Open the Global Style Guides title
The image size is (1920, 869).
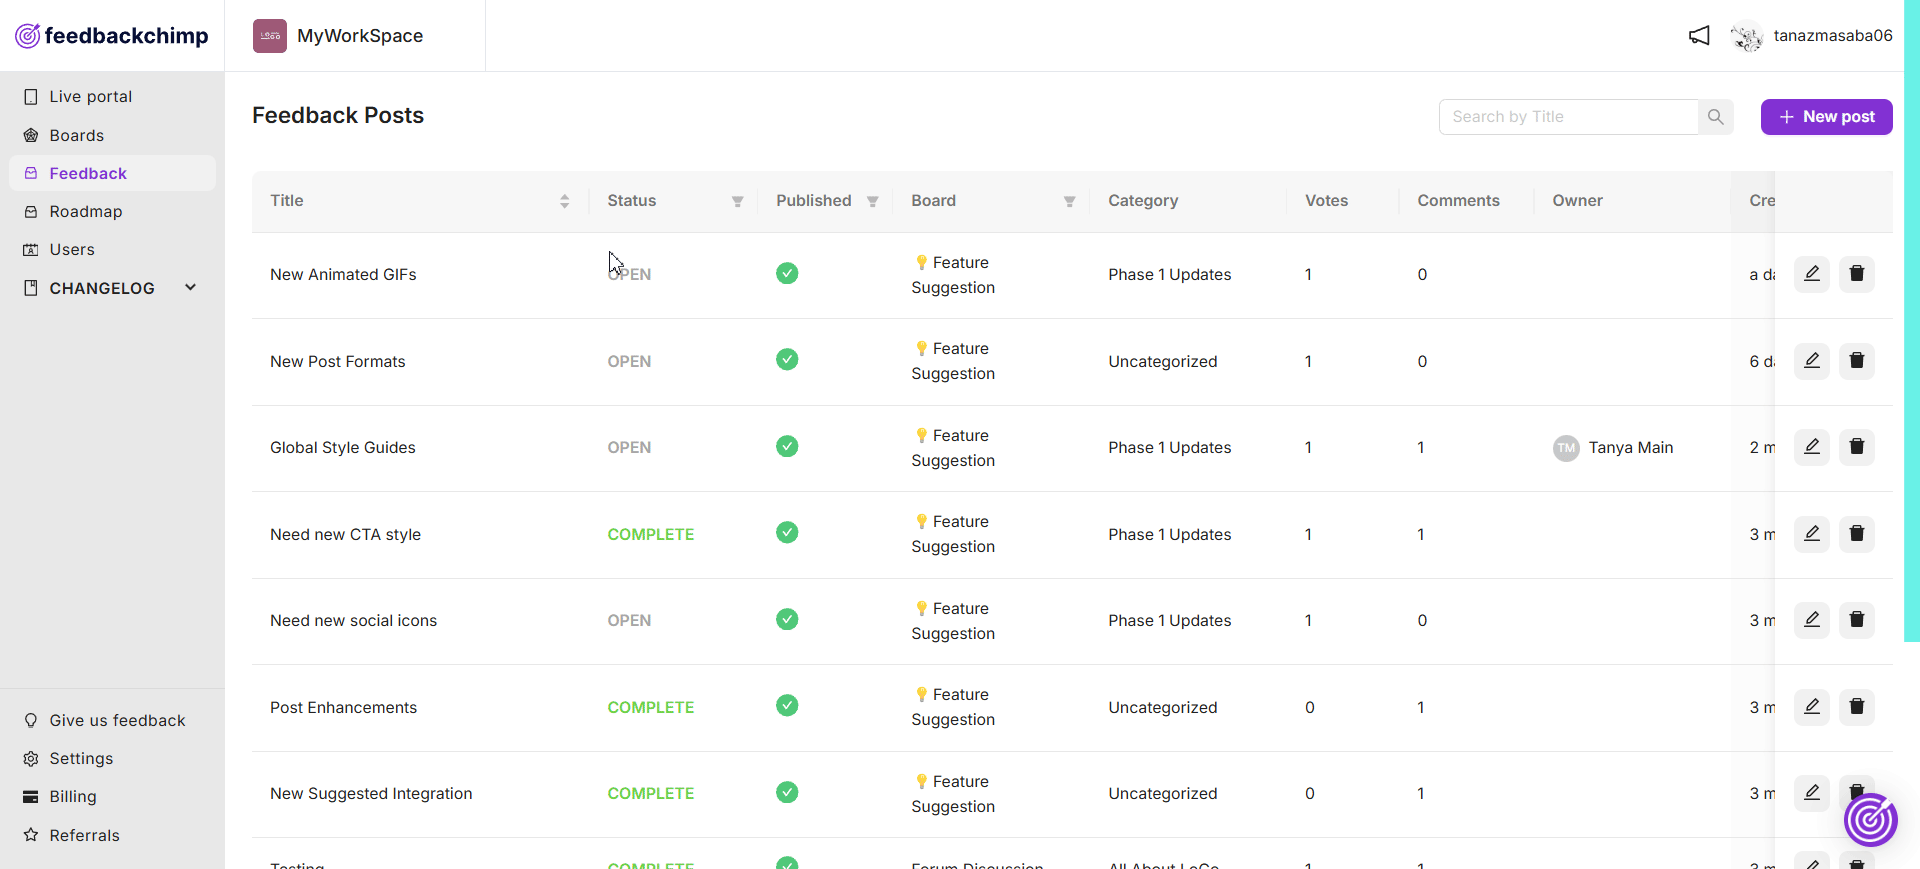point(343,448)
